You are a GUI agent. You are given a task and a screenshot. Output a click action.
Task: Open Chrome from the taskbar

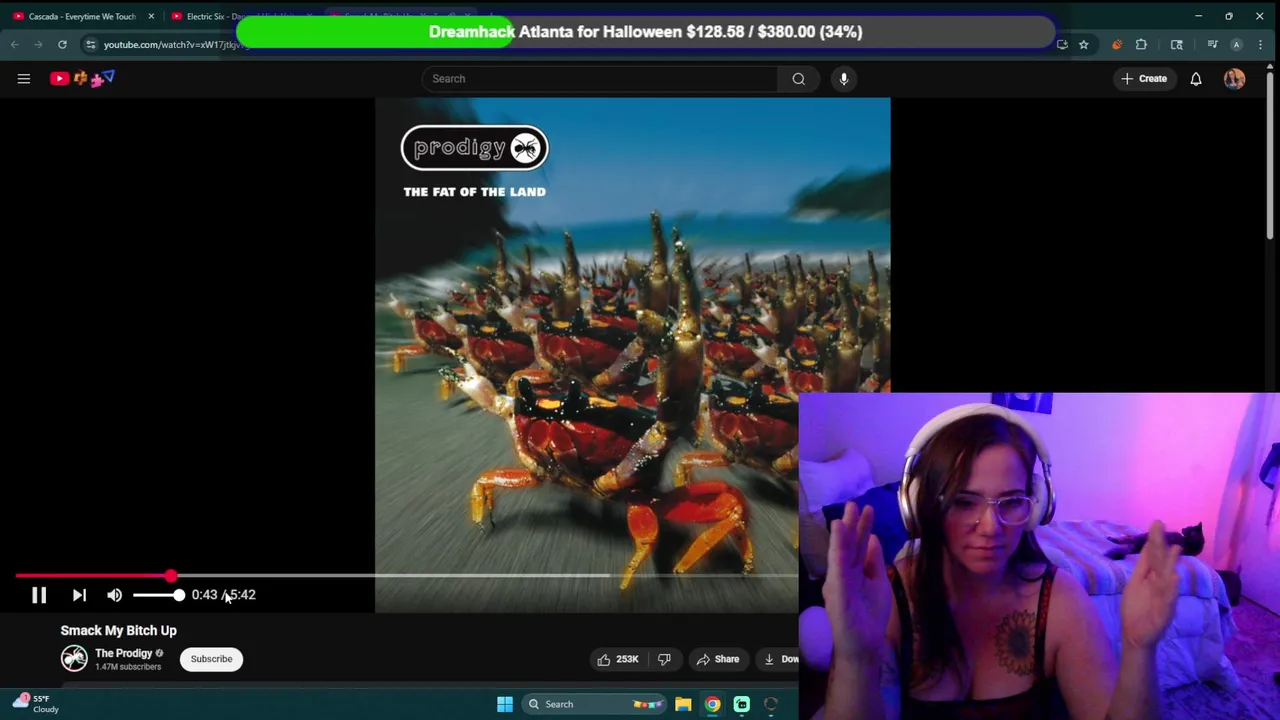tap(712, 704)
